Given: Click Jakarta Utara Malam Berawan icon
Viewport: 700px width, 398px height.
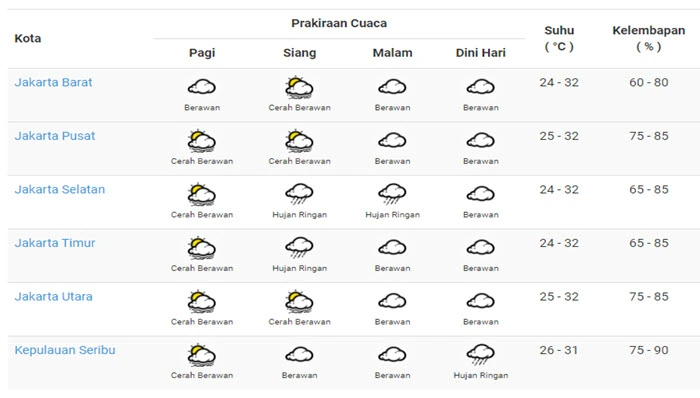Looking at the screenshot, I should point(392,301).
